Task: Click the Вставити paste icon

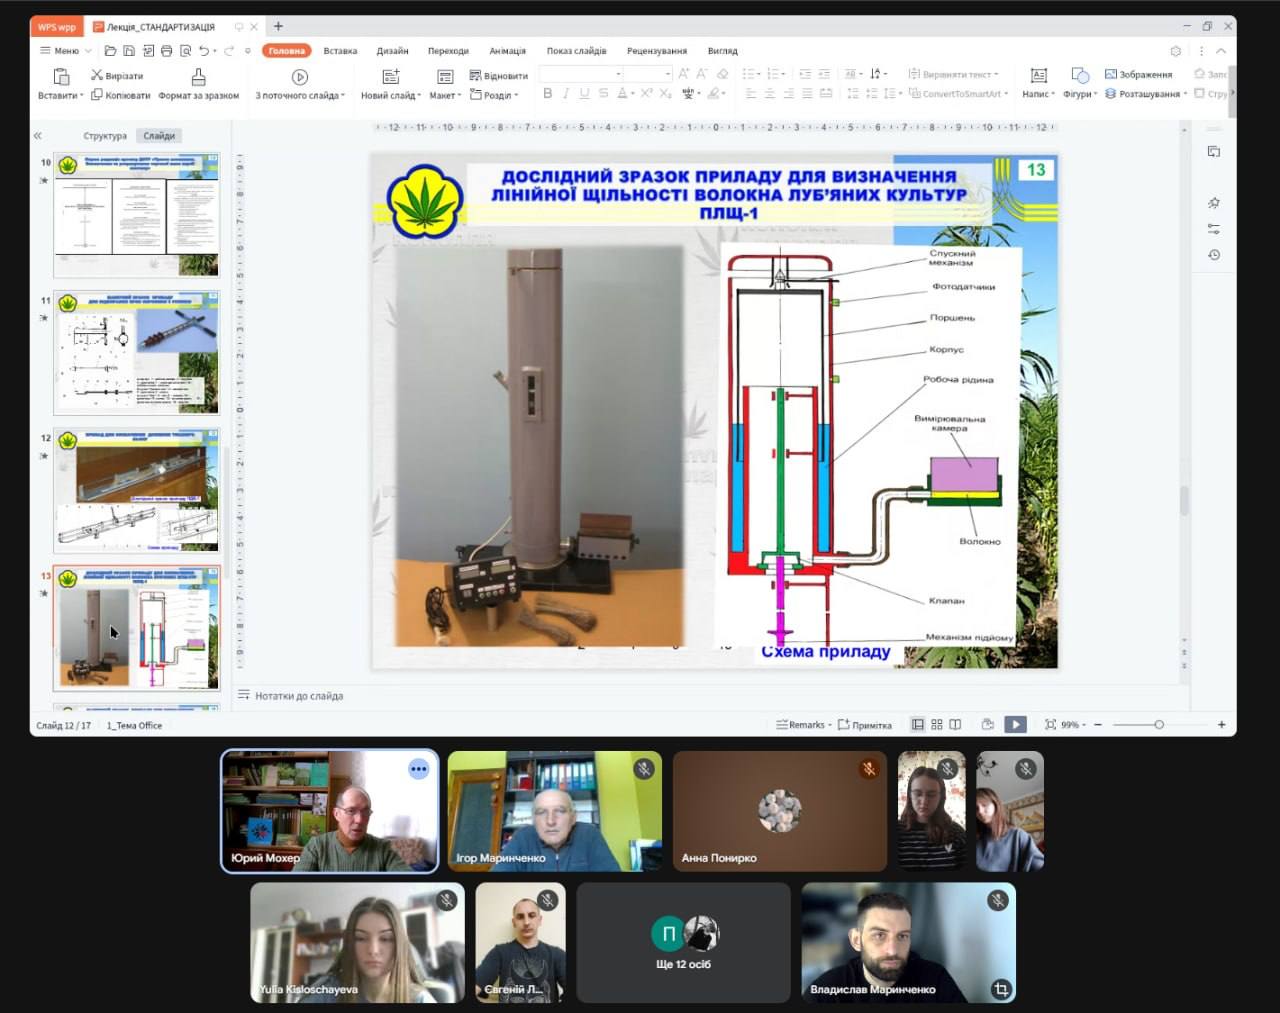Action: [61, 77]
